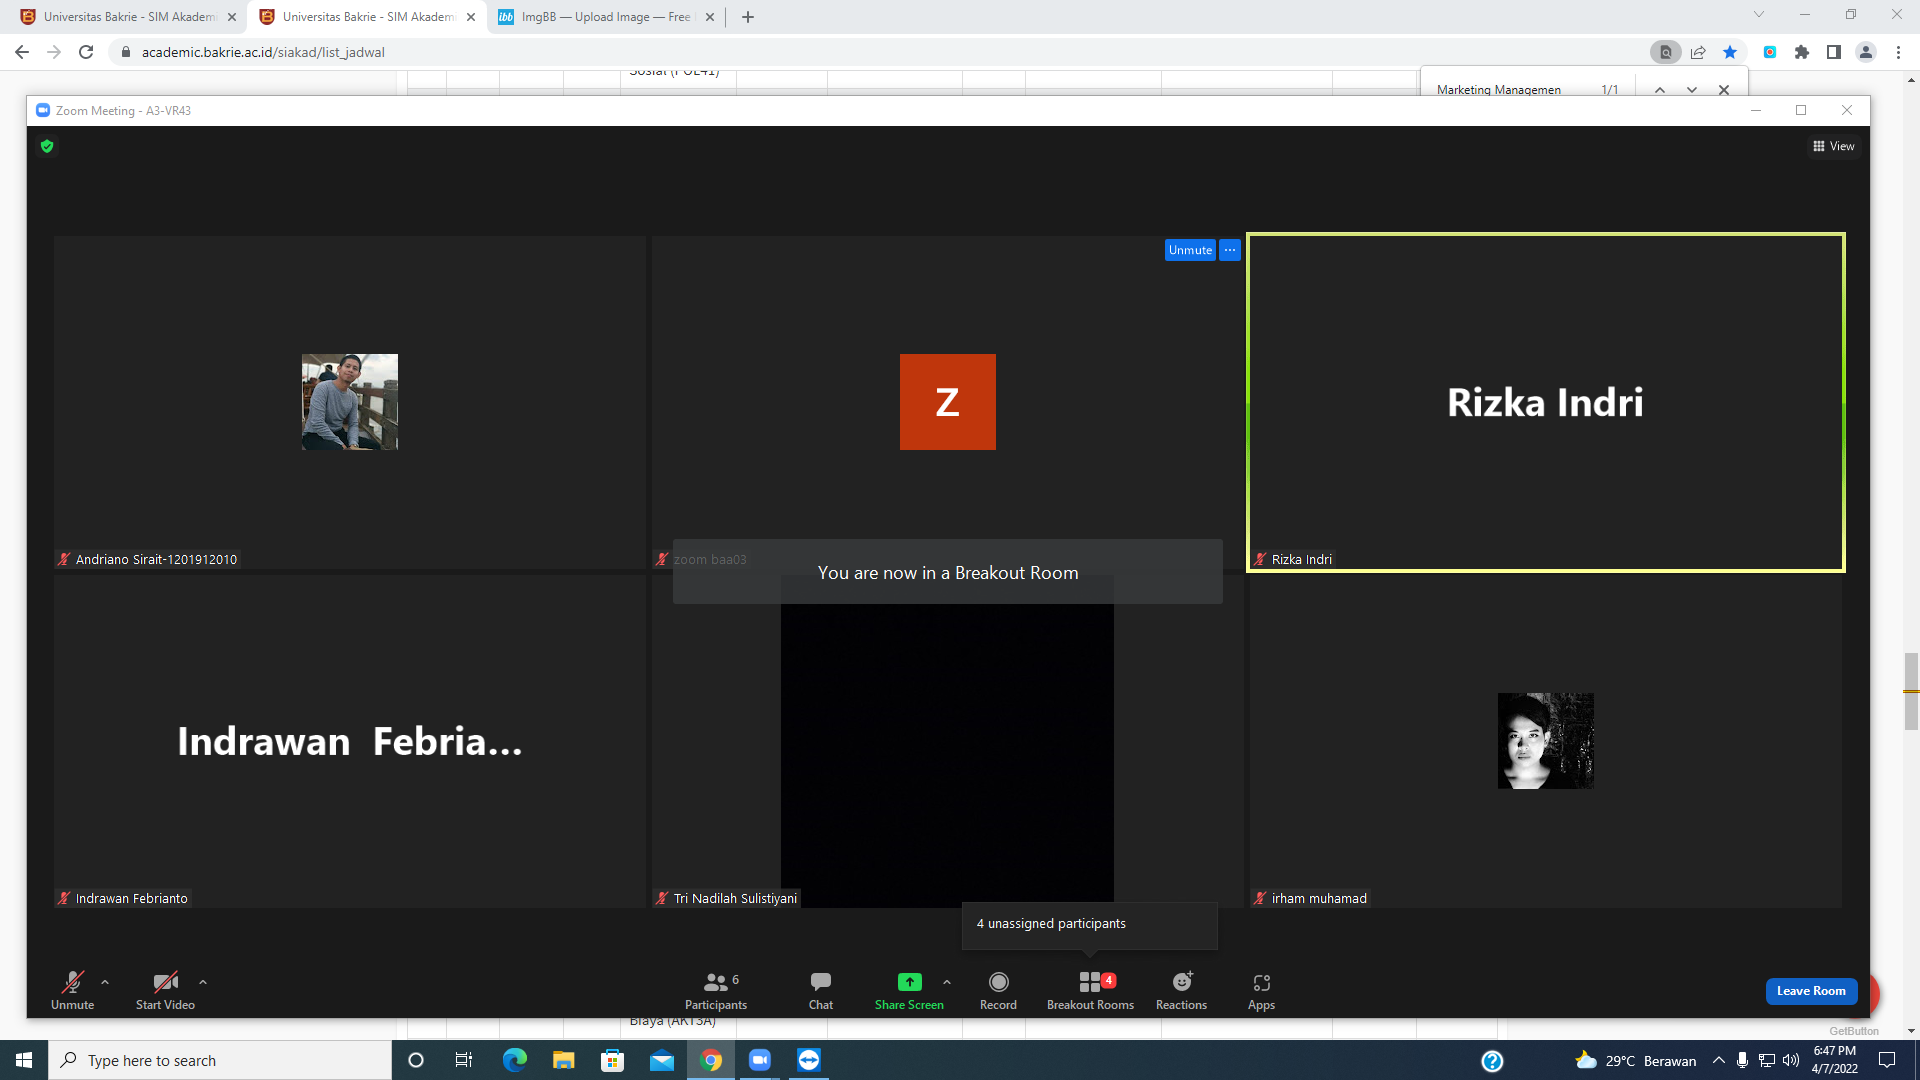1920x1080 pixels.
Task: Go to next find result in Chrome
Action: [x=1692, y=90]
